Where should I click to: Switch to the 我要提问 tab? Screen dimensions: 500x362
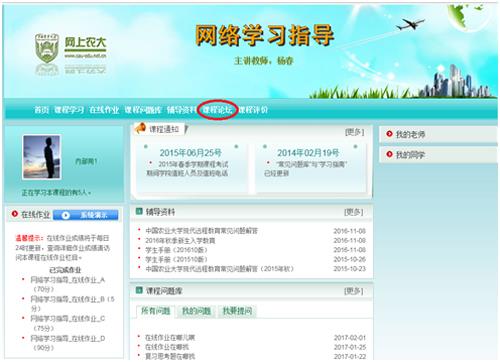[x=237, y=311]
